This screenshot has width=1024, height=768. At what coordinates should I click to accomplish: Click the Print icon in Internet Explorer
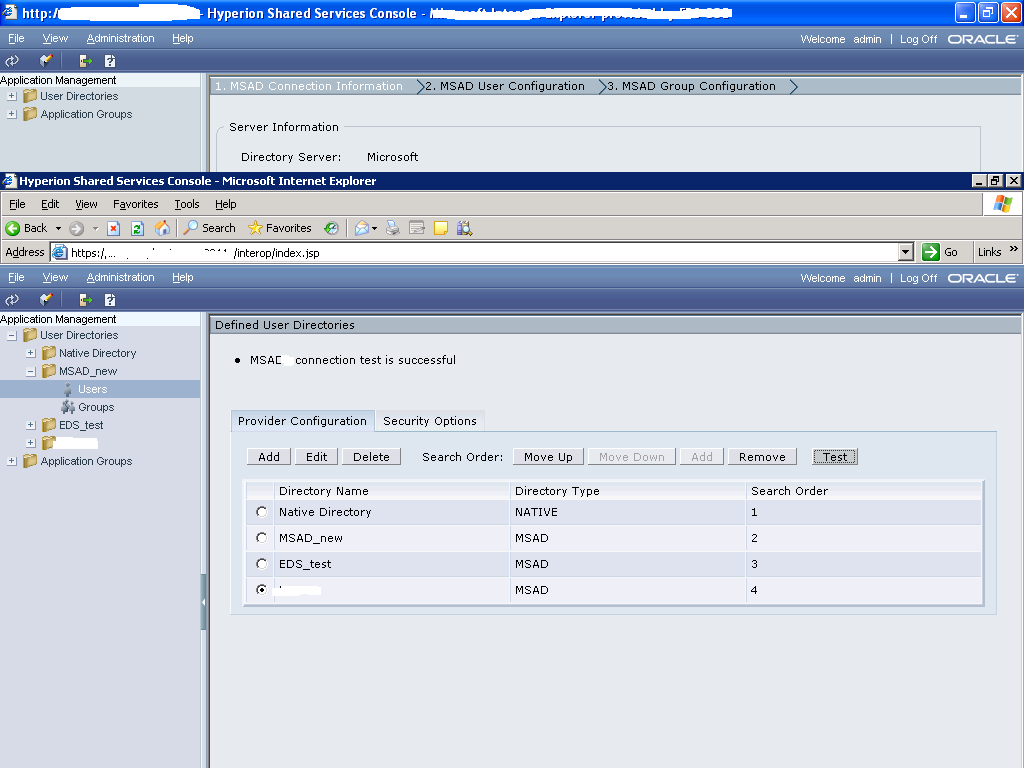pos(392,228)
